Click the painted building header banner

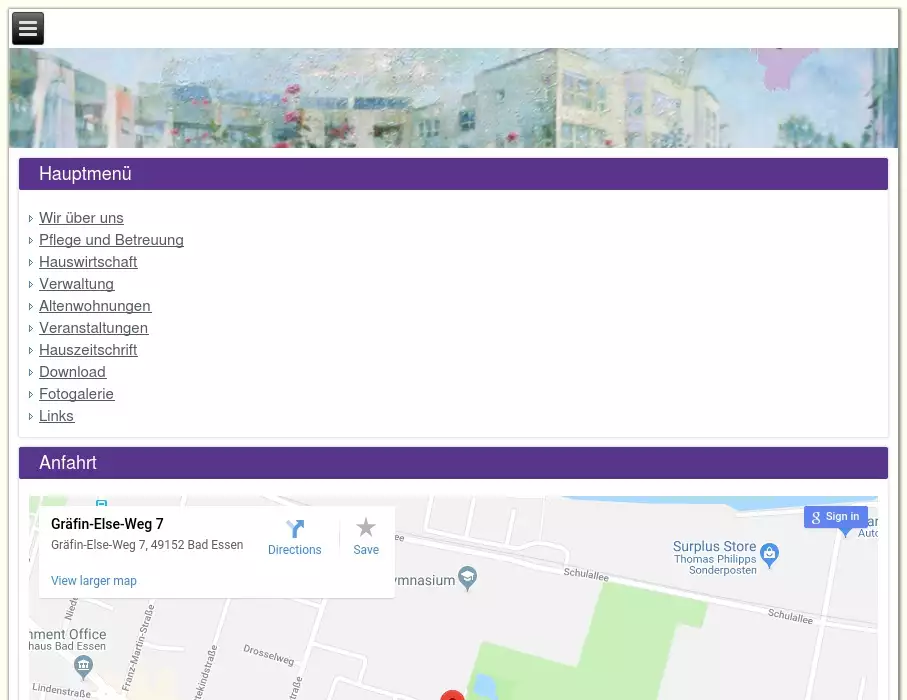pyautogui.click(x=453, y=98)
